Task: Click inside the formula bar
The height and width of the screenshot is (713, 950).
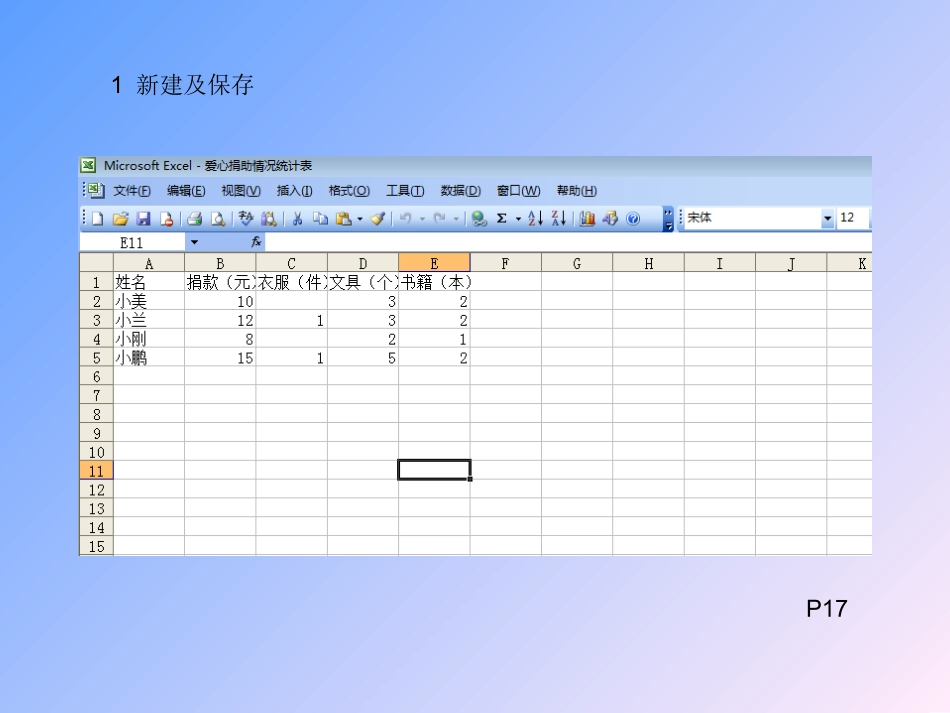Action: click(568, 242)
